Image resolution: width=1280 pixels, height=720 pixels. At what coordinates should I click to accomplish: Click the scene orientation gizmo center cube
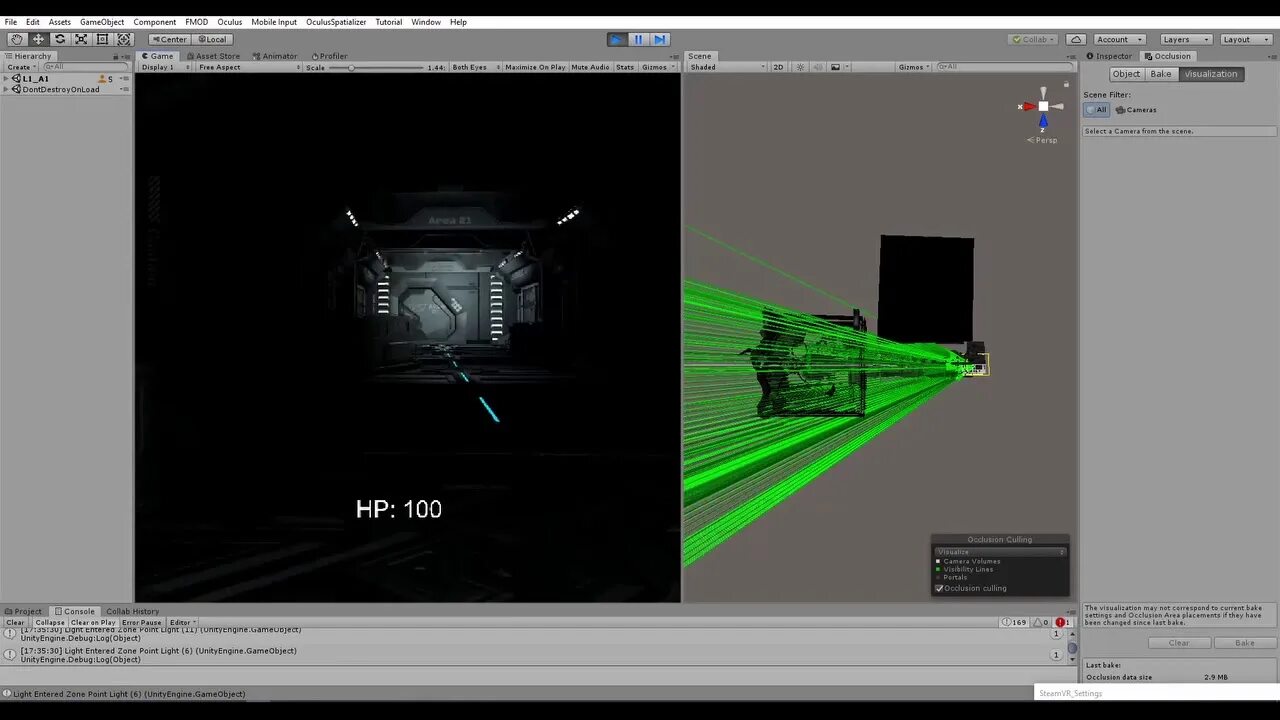point(1043,106)
